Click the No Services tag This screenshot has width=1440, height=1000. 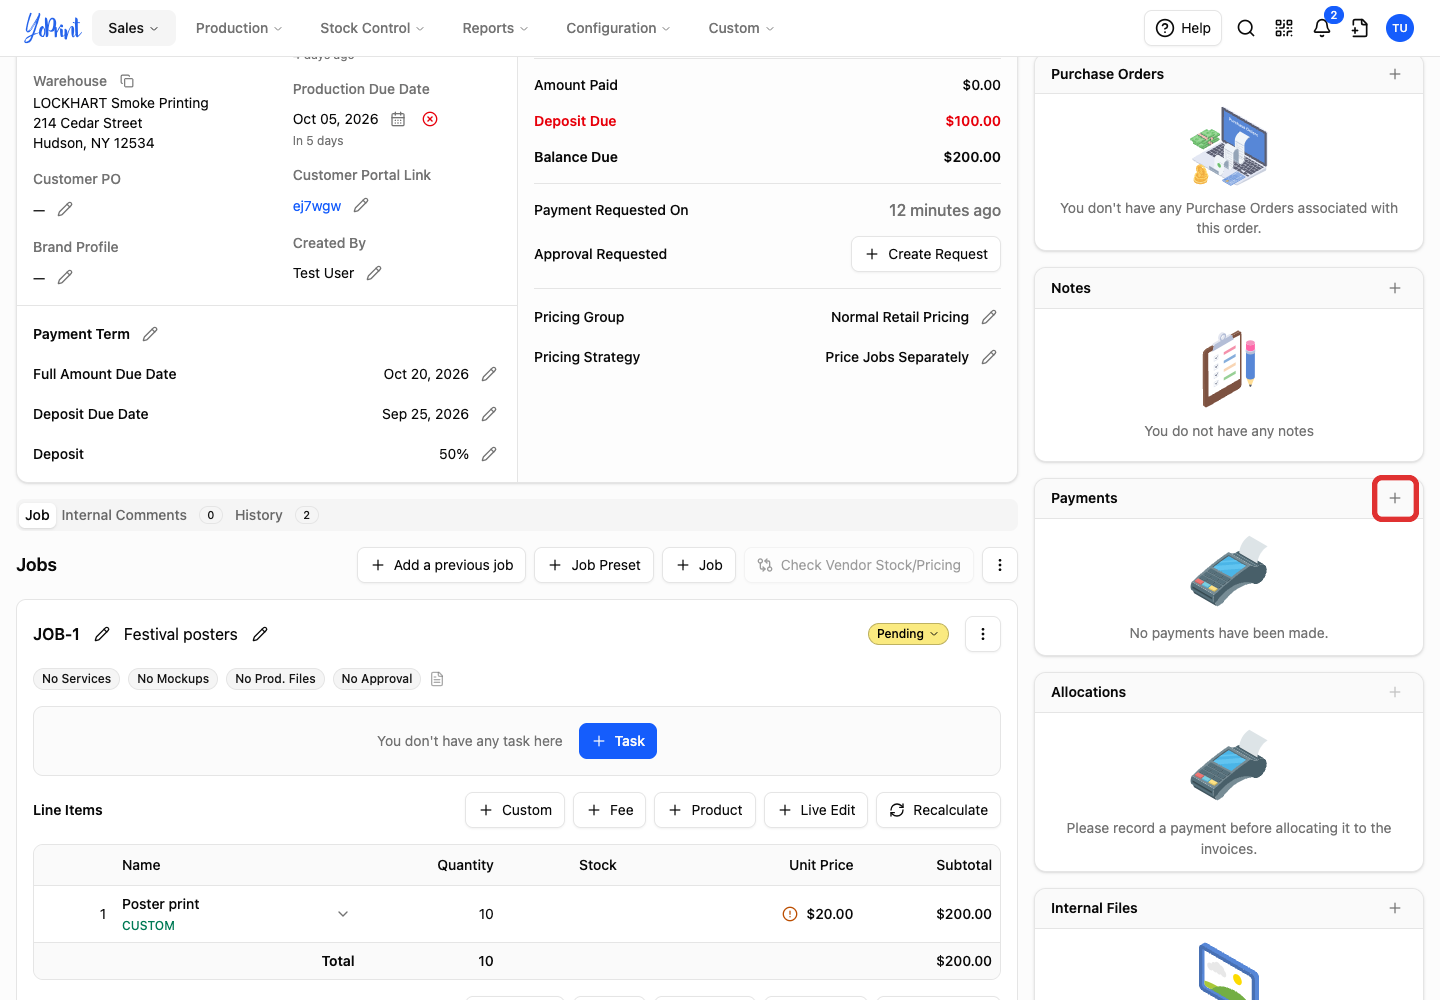pyautogui.click(x=76, y=679)
